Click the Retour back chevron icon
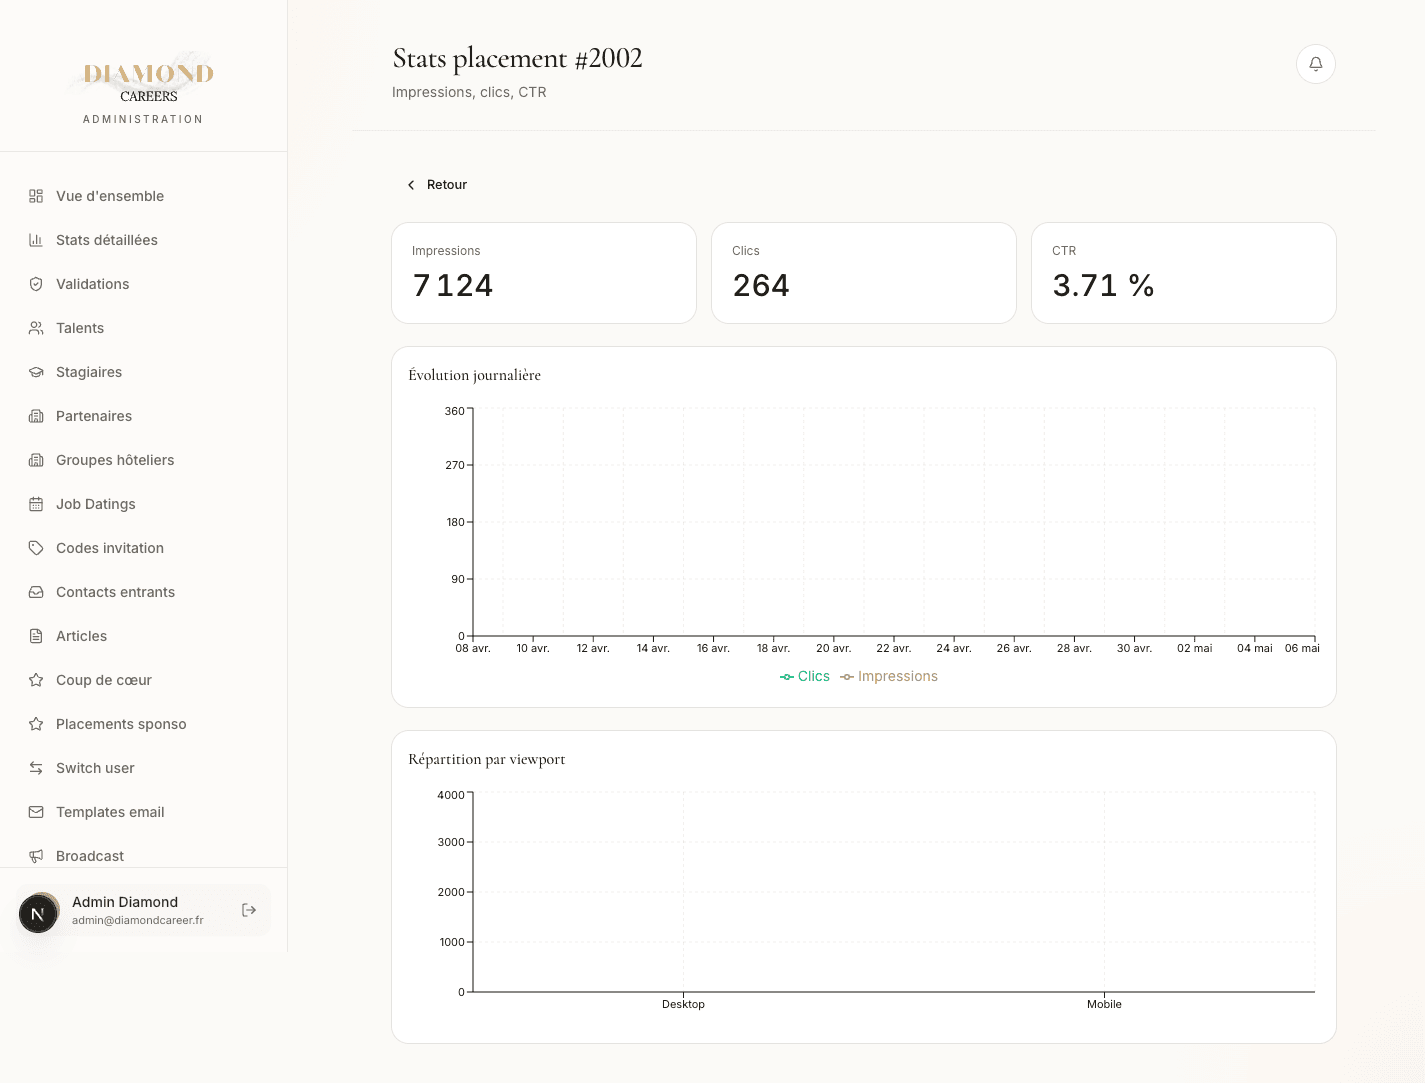This screenshot has width=1425, height=1083. coord(411,185)
